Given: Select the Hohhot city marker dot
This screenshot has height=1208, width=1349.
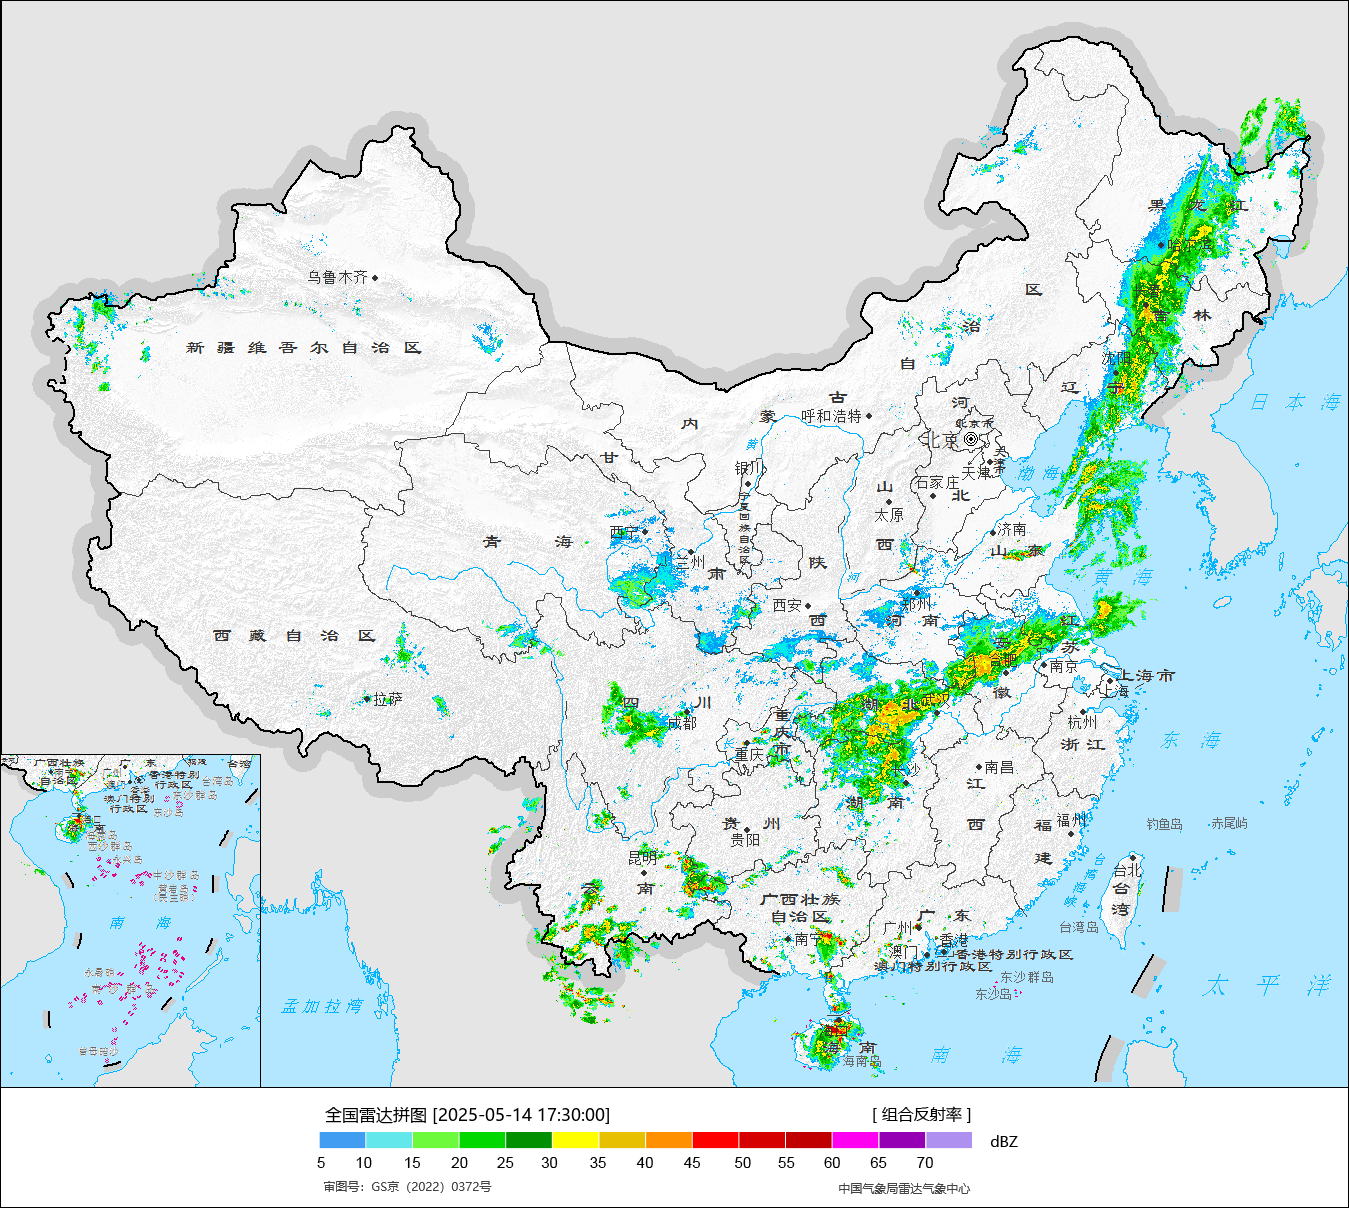Looking at the screenshot, I should (869, 416).
